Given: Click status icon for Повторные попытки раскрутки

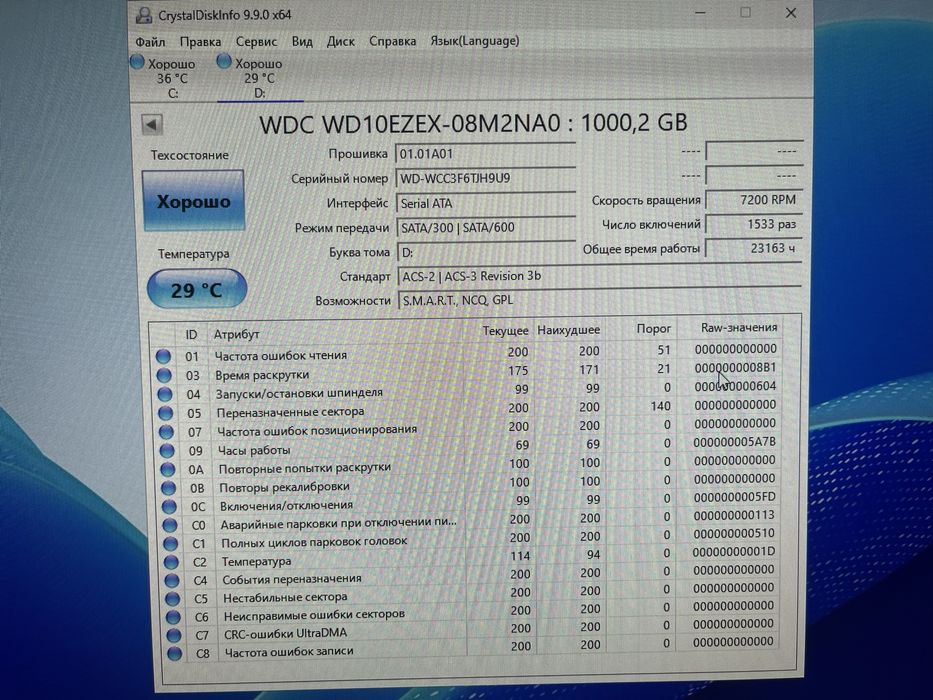Looking at the screenshot, I should [x=168, y=470].
